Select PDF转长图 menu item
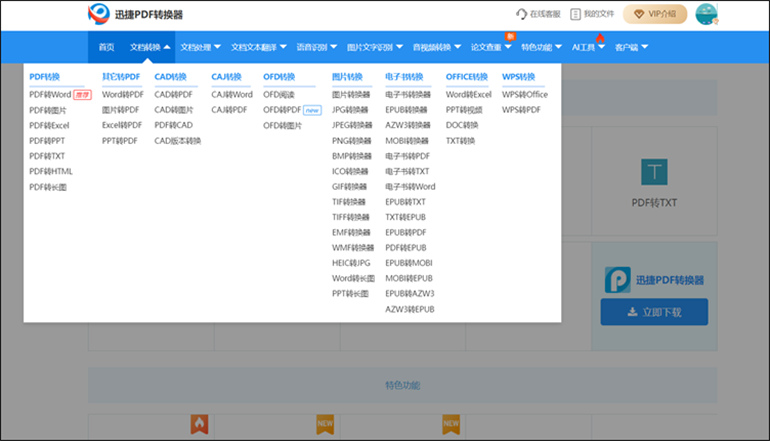Image resolution: width=770 pixels, height=441 pixels. pos(48,187)
